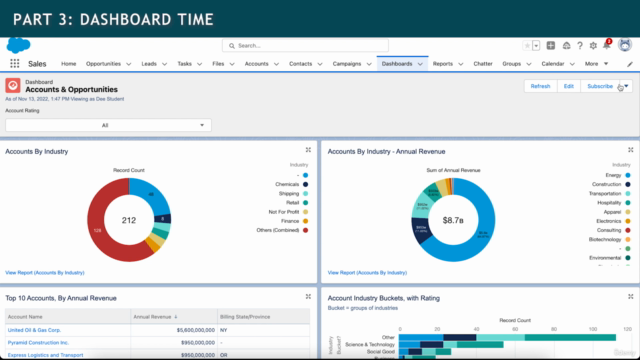Click the search magnifier icon
The width and height of the screenshot is (640, 360).
[232, 46]
